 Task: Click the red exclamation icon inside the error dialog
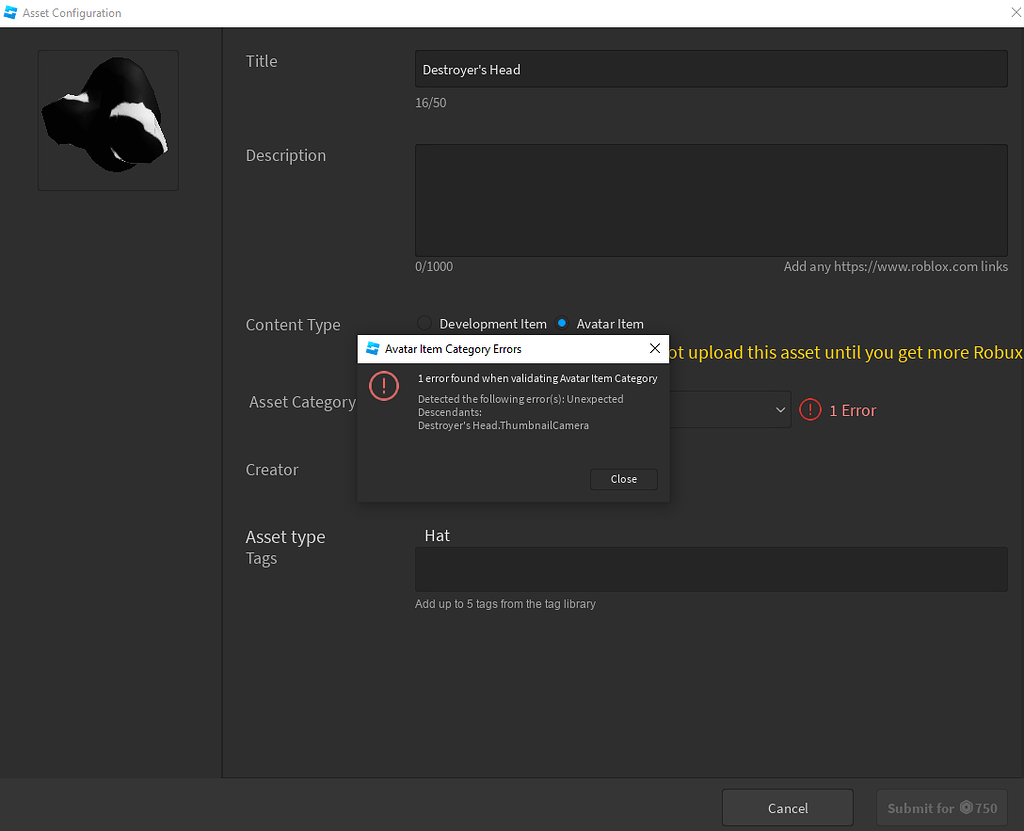coord(384,386)
